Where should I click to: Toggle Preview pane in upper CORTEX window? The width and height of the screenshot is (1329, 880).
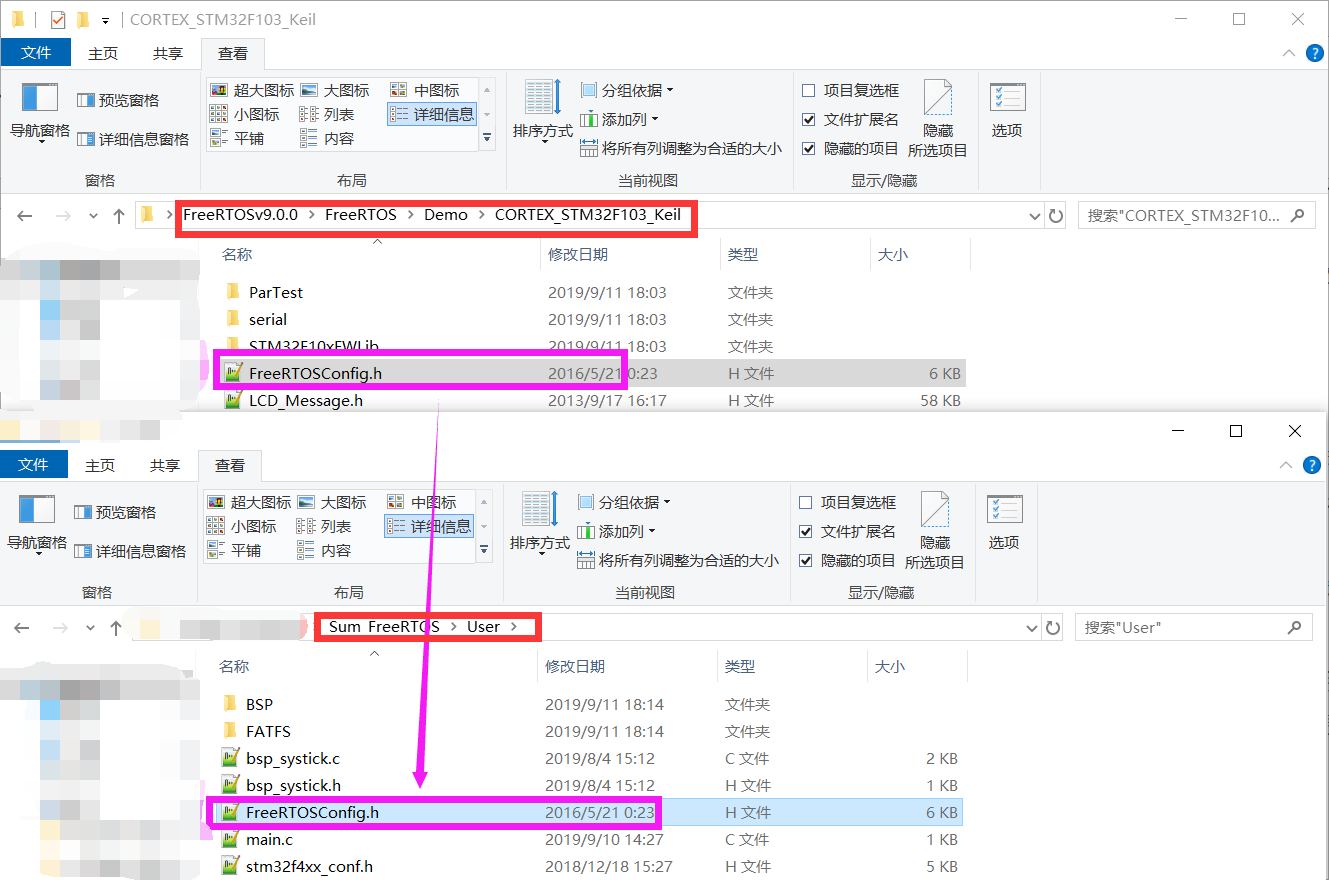(x=118, y=100)
